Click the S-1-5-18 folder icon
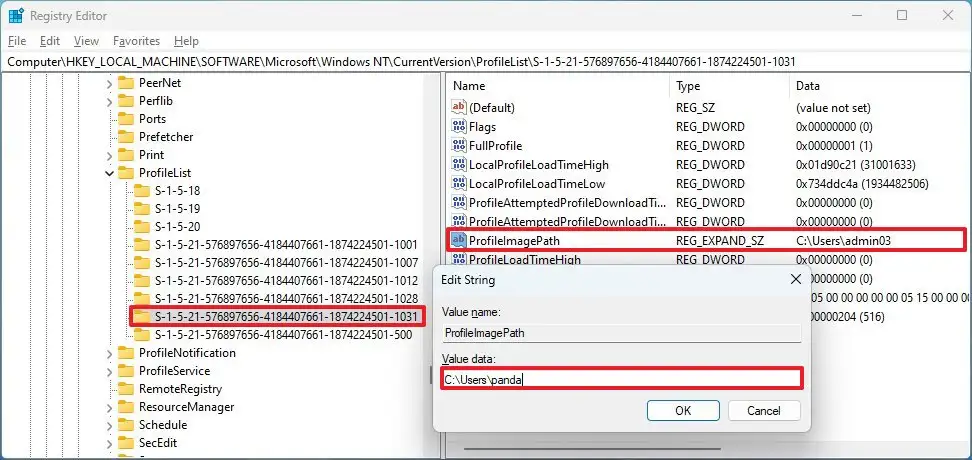Viewport: 972px width, 460px height. click(143, 191)
